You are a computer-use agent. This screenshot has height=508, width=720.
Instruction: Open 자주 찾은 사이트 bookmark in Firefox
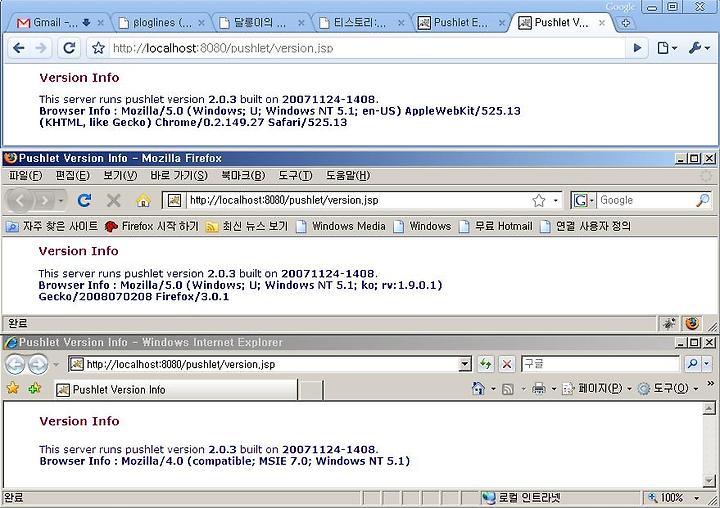(51, 226)
